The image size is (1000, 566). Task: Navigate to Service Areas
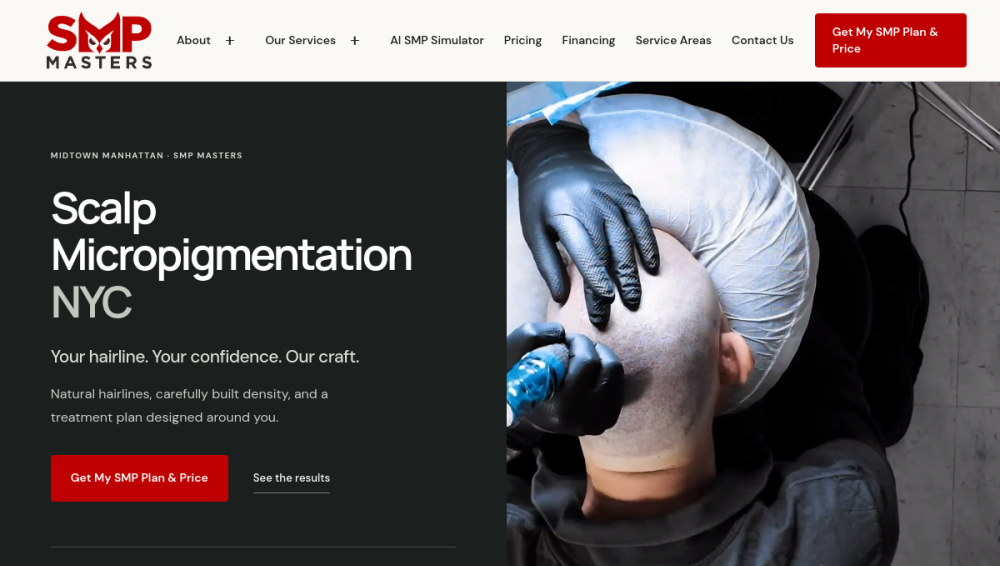tap(673, 40)
